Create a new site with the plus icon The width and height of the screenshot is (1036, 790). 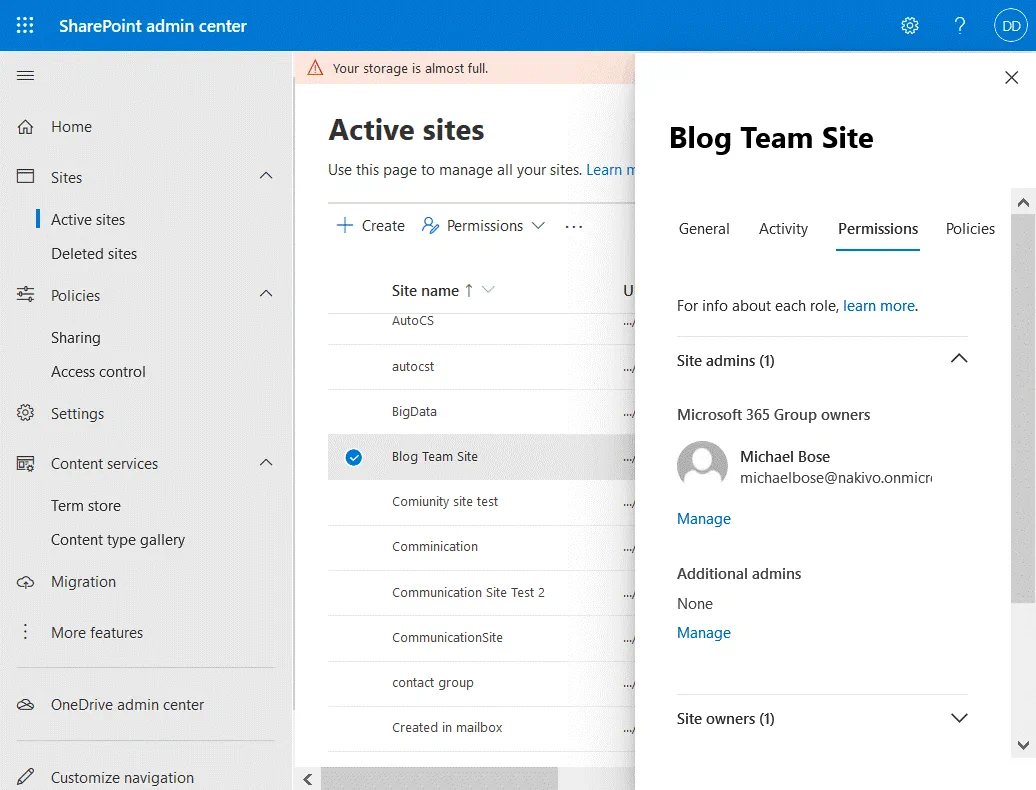(x=344, y=225)
